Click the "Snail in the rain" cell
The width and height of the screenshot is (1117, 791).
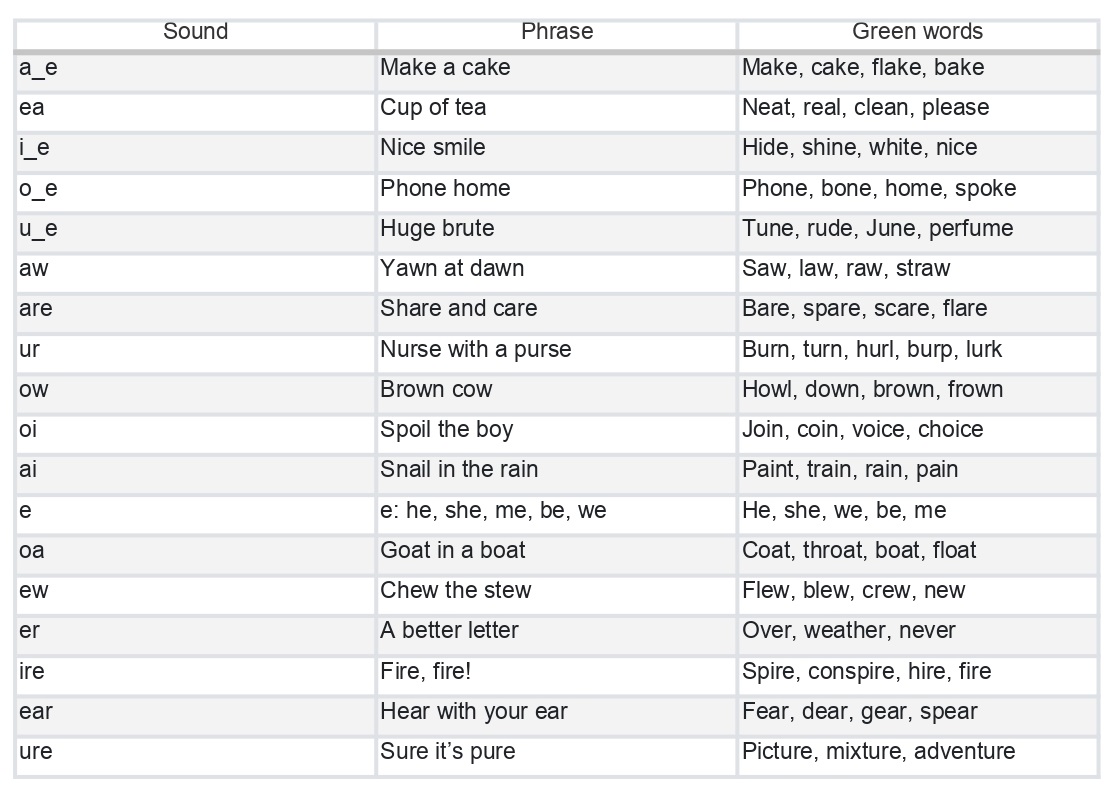[556, 470]
